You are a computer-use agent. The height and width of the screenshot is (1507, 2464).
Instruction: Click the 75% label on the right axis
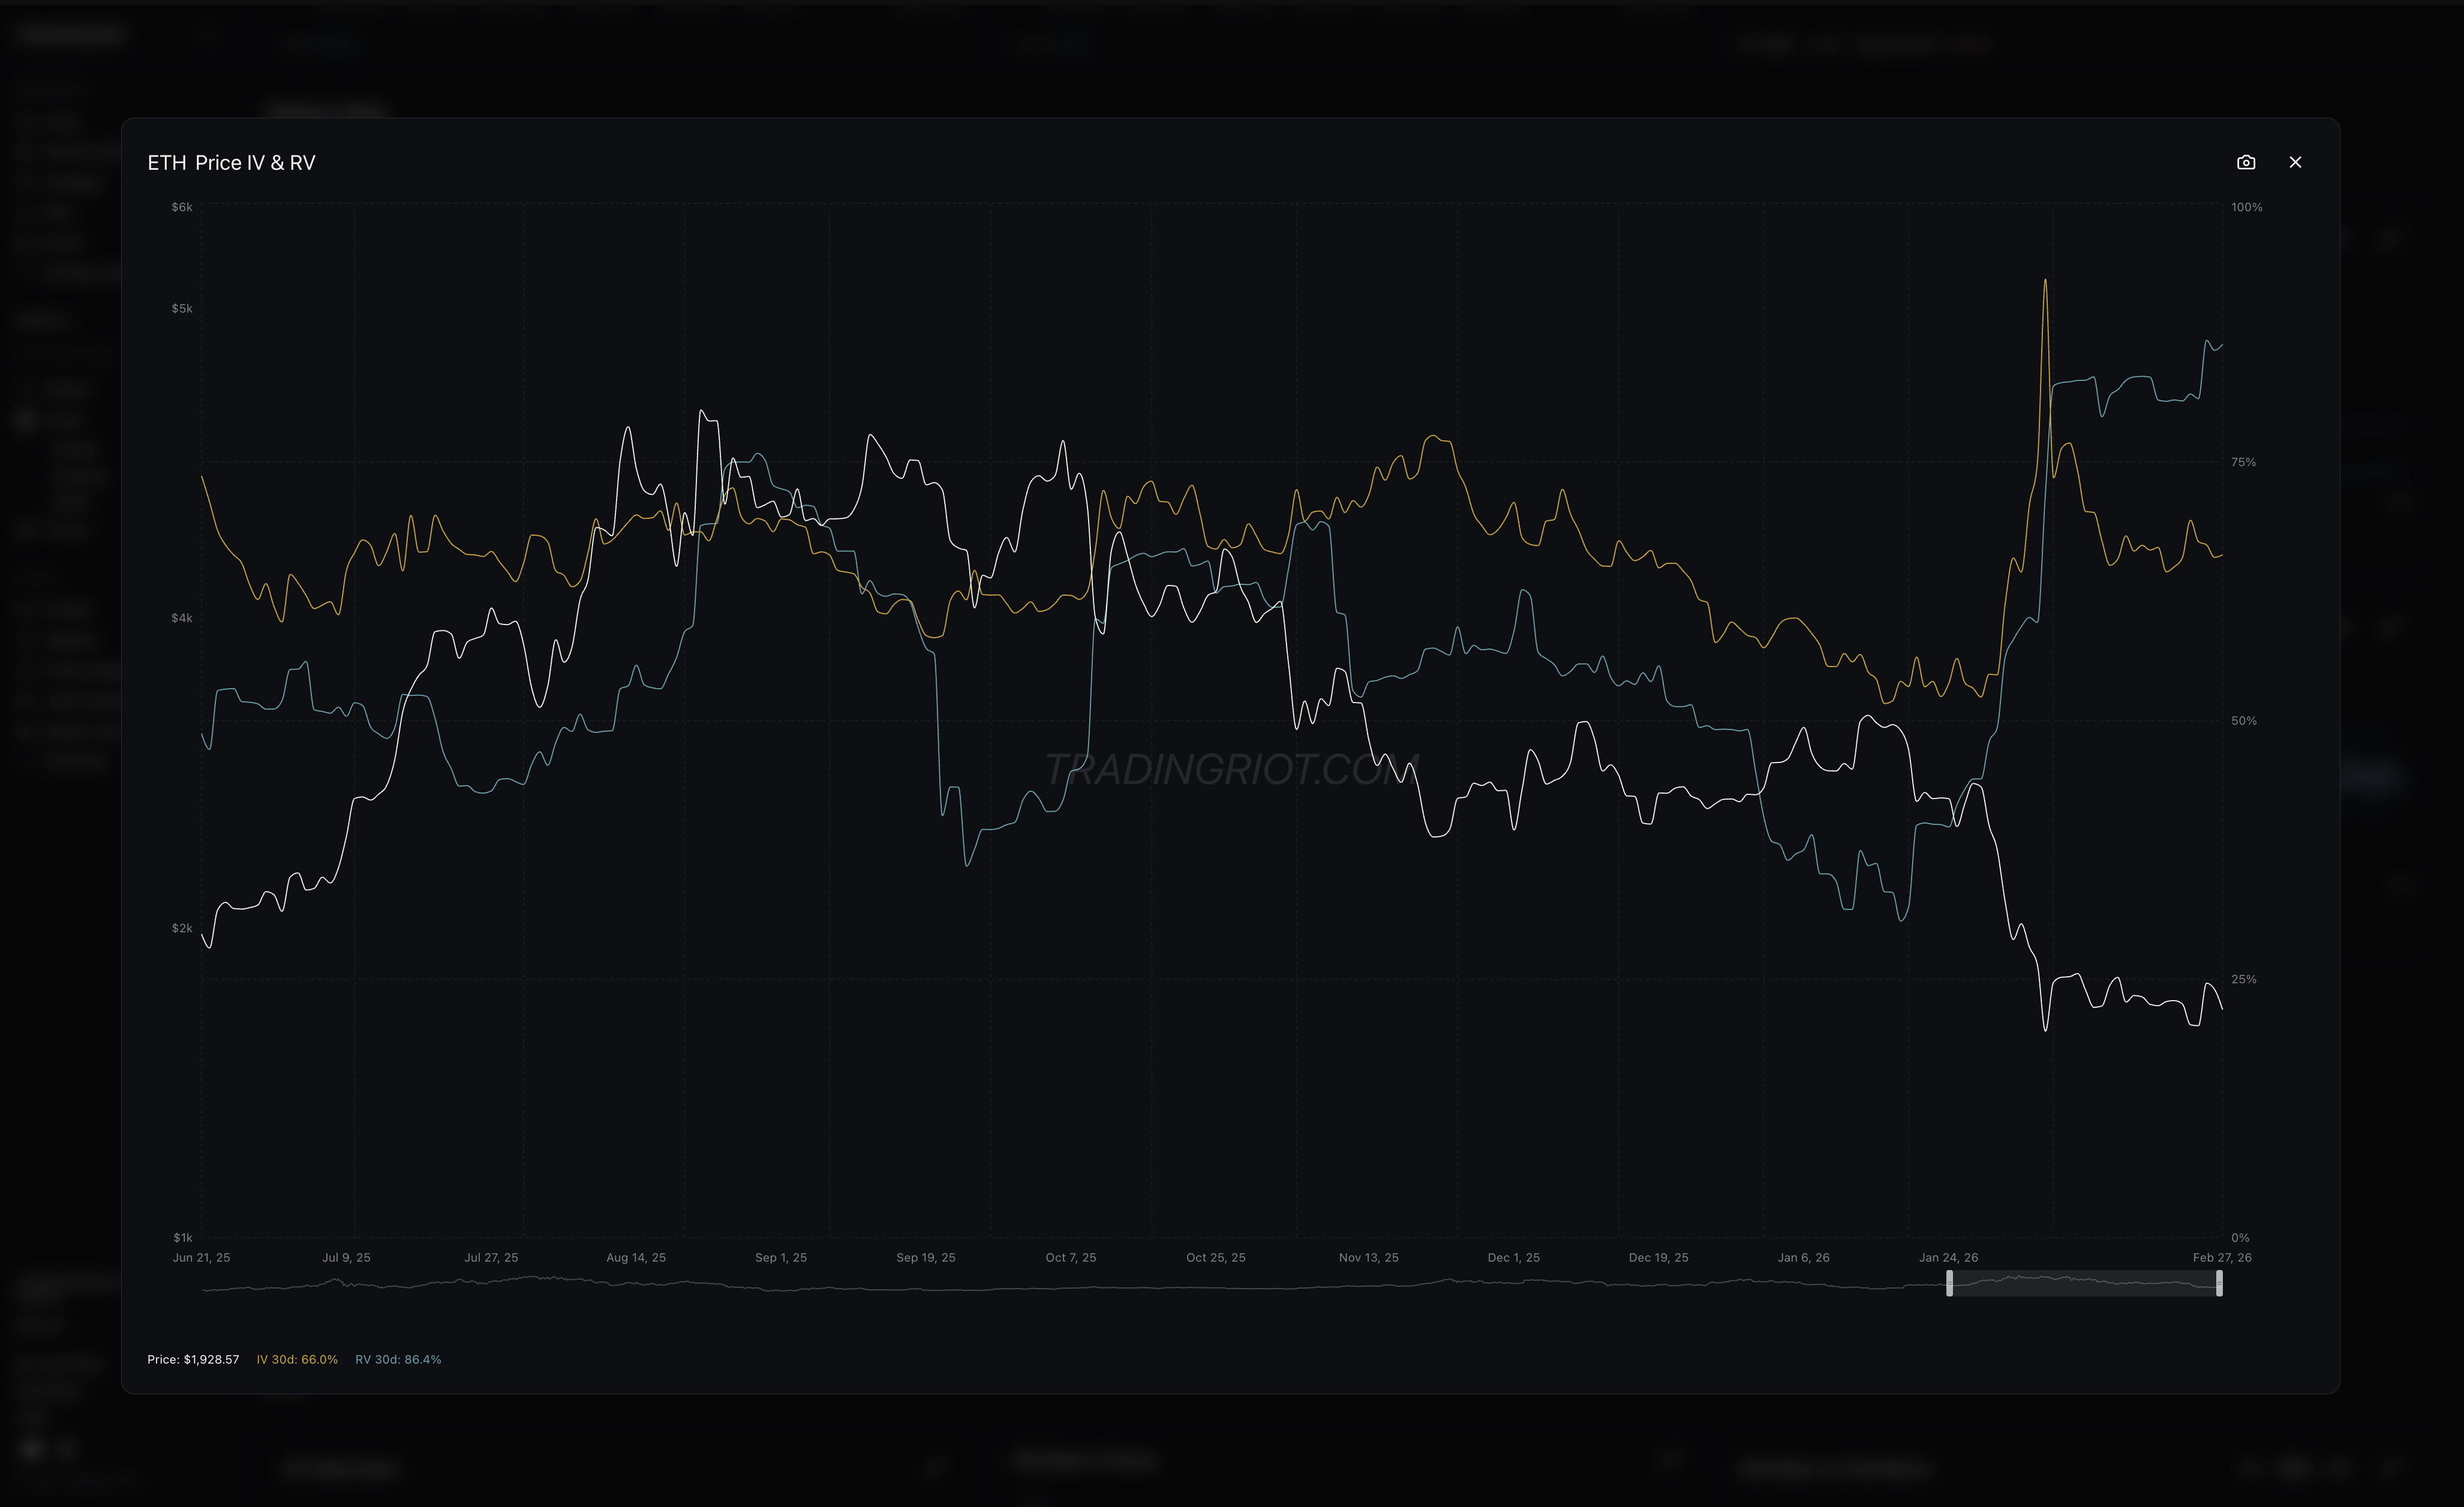pyautogui.click(x=2244, y=461)
